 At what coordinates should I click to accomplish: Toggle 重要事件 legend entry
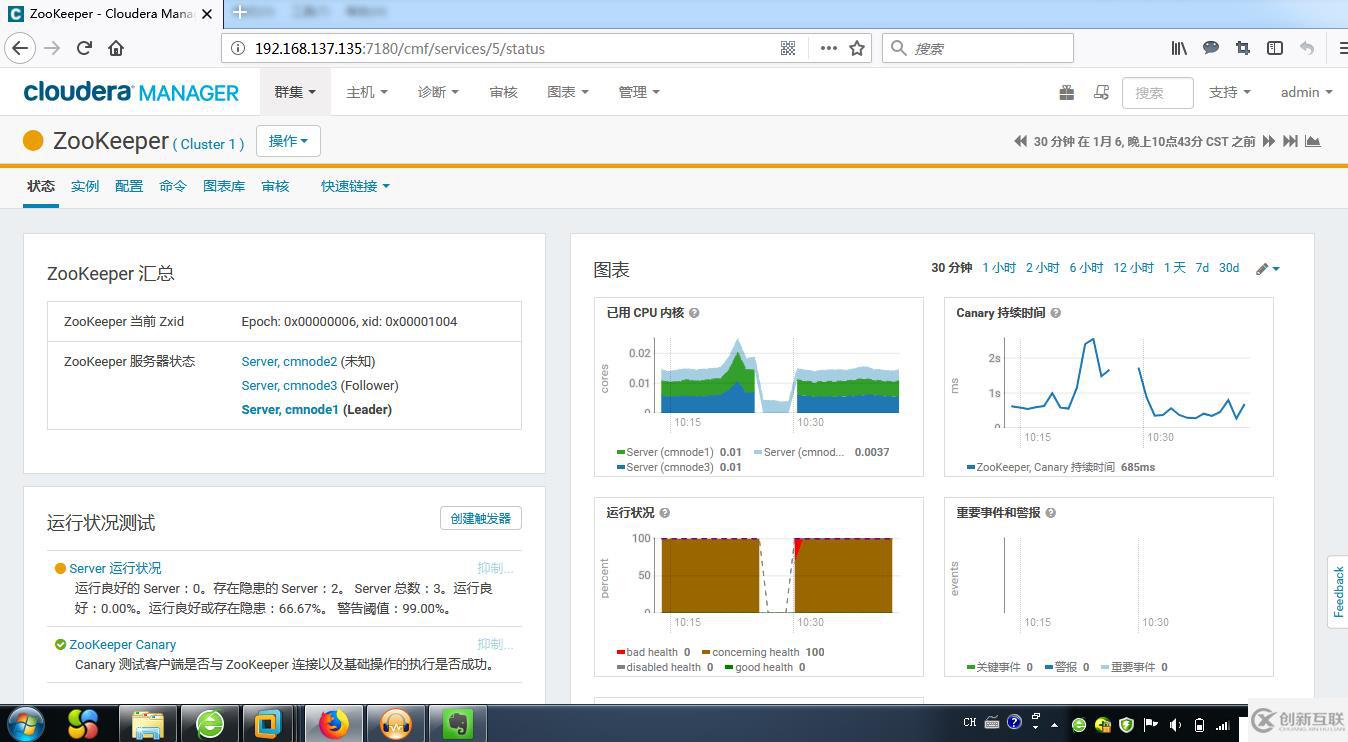pos(1134,667)
